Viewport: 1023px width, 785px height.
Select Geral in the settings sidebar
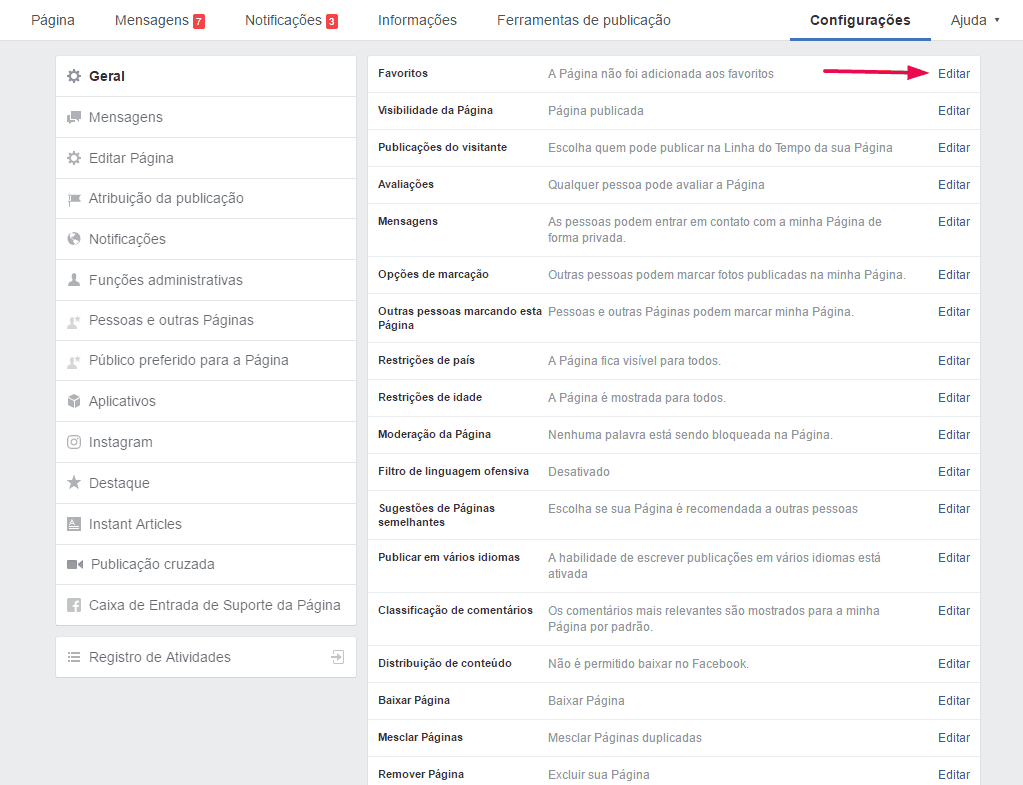[206, 76]
